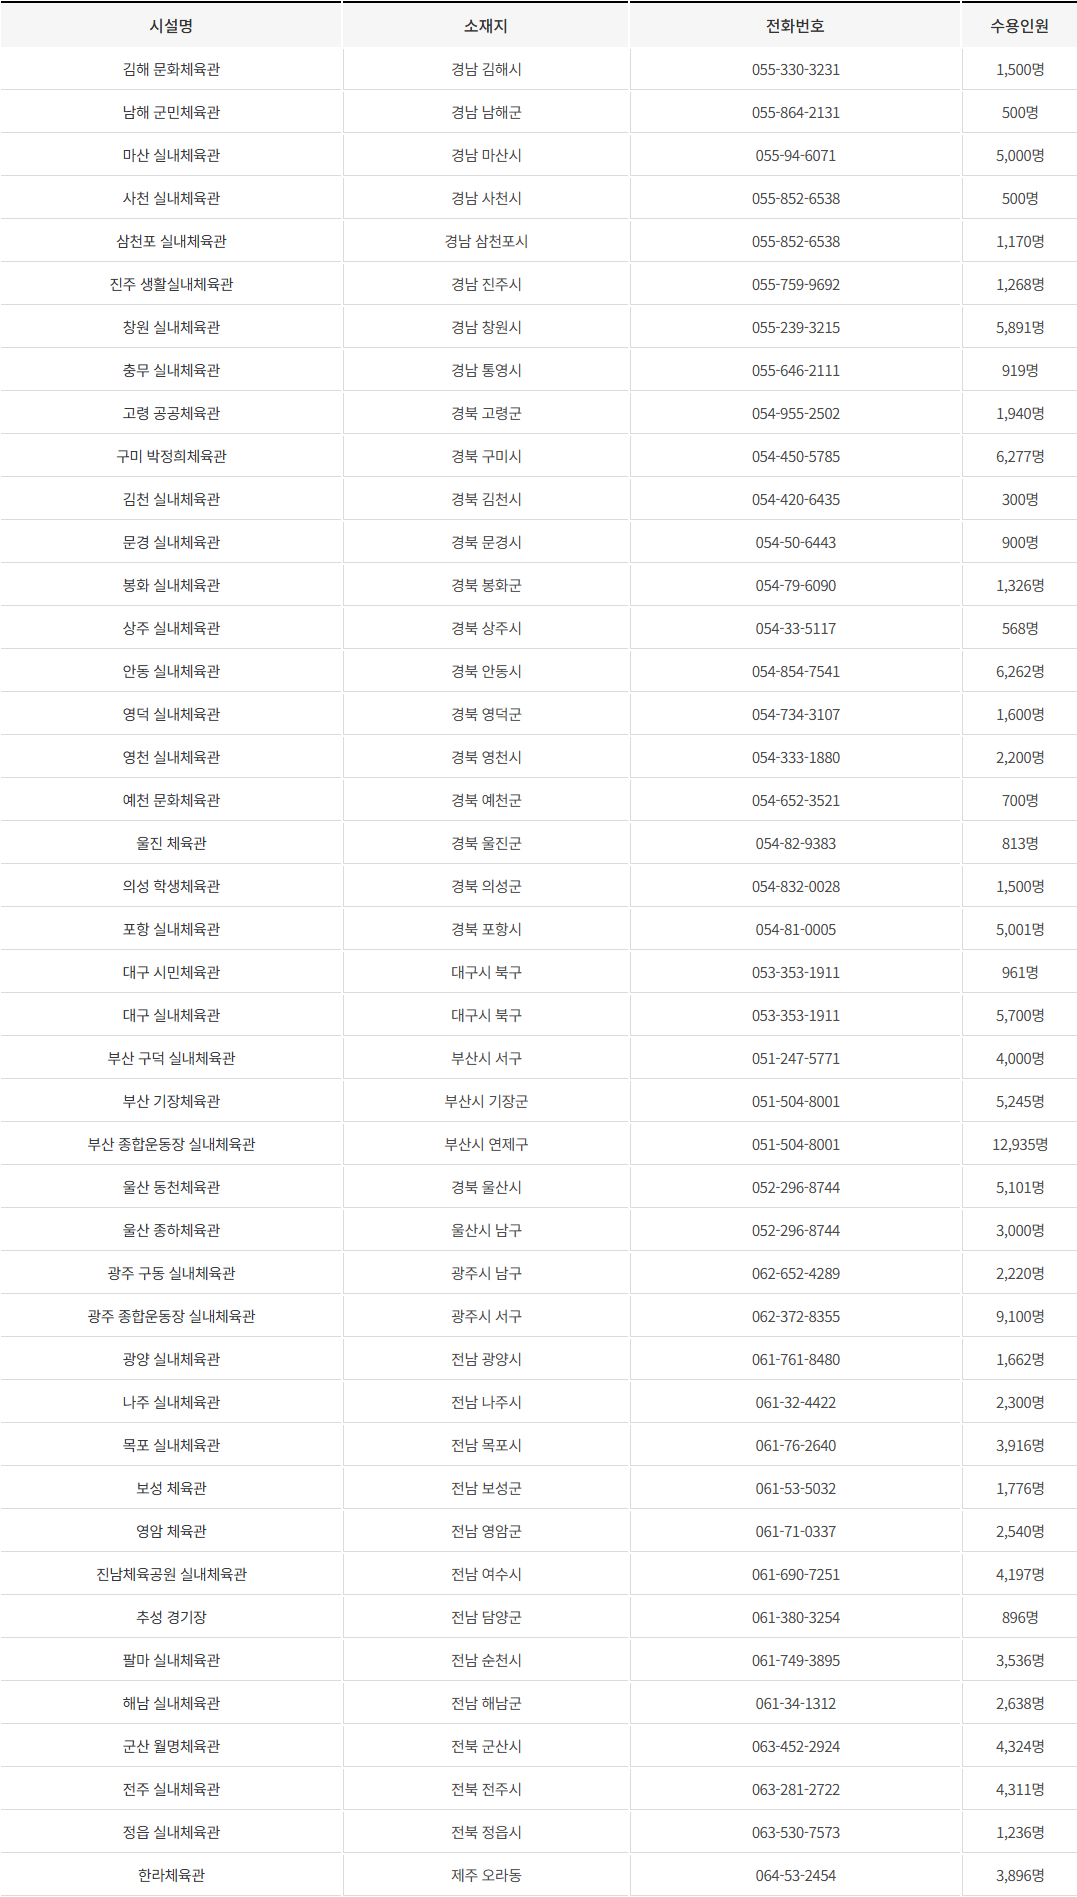Select the 마산 실내체육관 row name

tap(171, 155)
